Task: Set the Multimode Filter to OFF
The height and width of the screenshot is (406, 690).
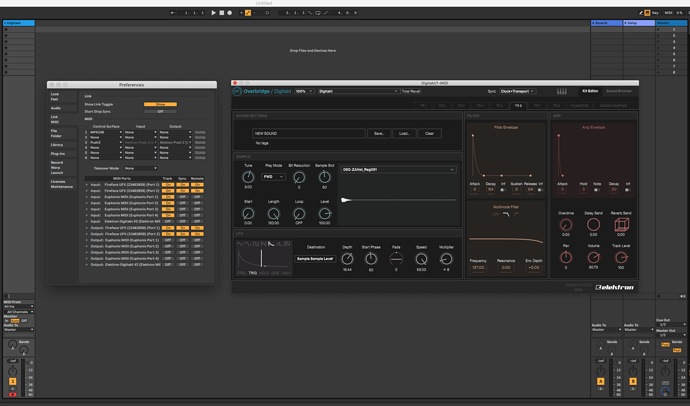Action: click(495, 214)
